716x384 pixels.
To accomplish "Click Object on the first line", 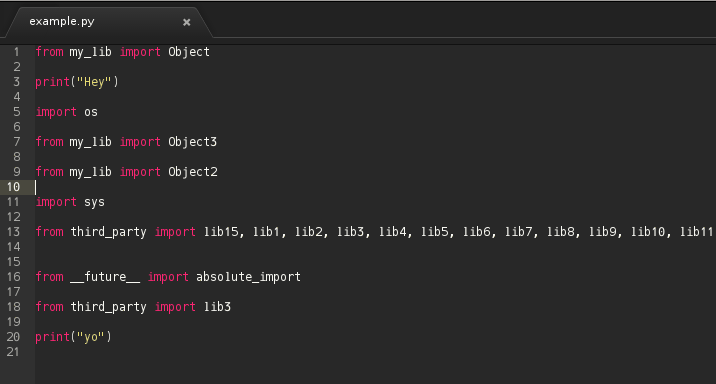I will point(189,52).
